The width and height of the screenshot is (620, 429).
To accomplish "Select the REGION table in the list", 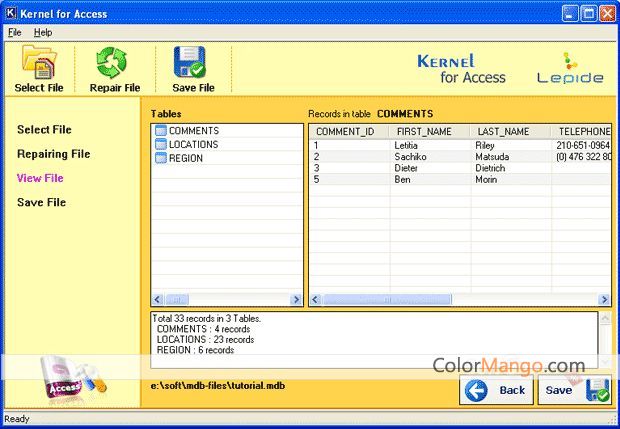I will [185, 158].
